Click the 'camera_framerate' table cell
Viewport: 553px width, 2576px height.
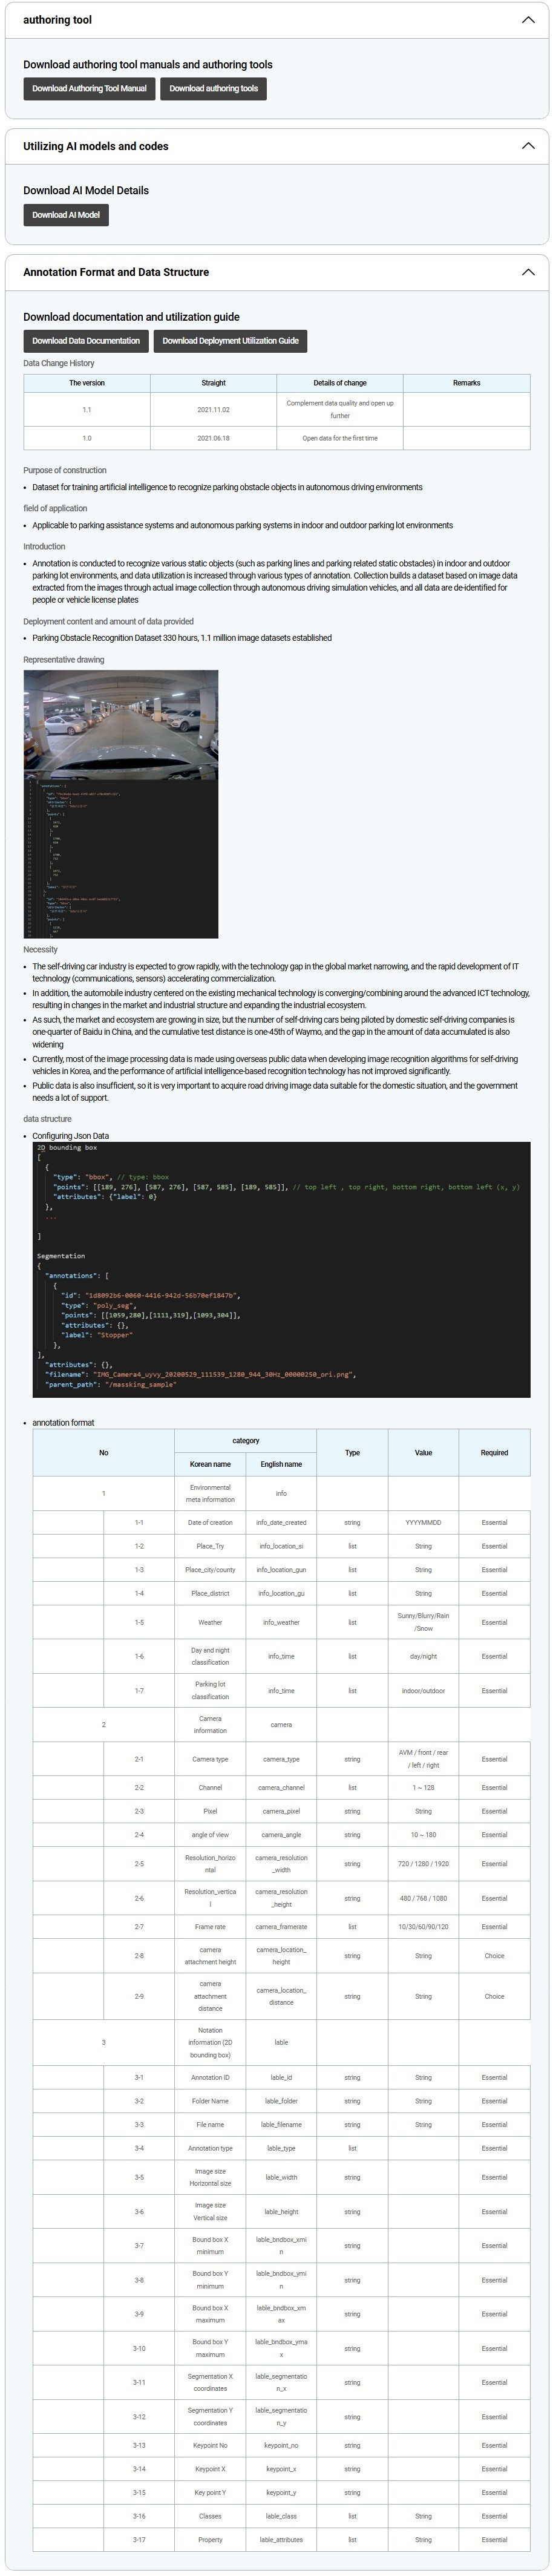click(x=281, y=1926)
